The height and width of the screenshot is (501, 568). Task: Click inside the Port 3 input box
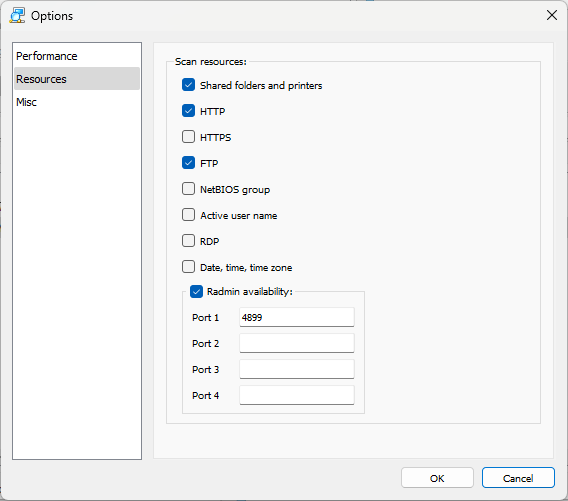297,369
